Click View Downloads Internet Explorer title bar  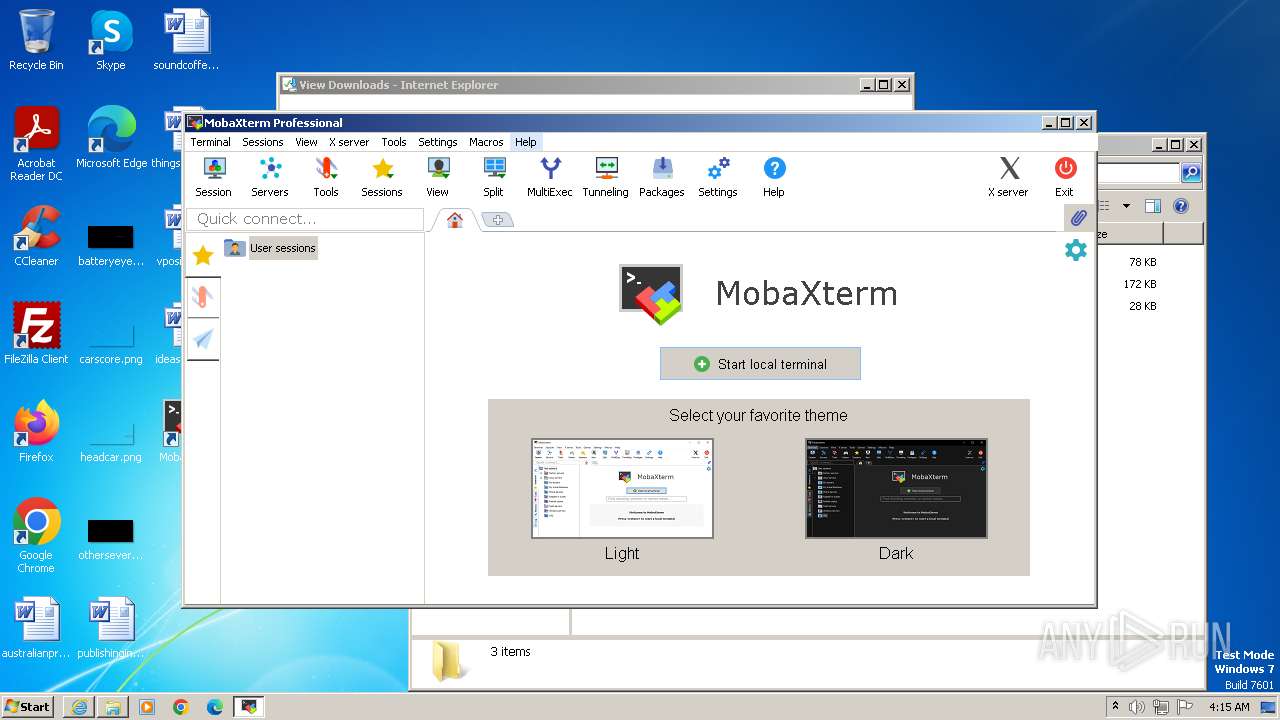click(570, 85)
